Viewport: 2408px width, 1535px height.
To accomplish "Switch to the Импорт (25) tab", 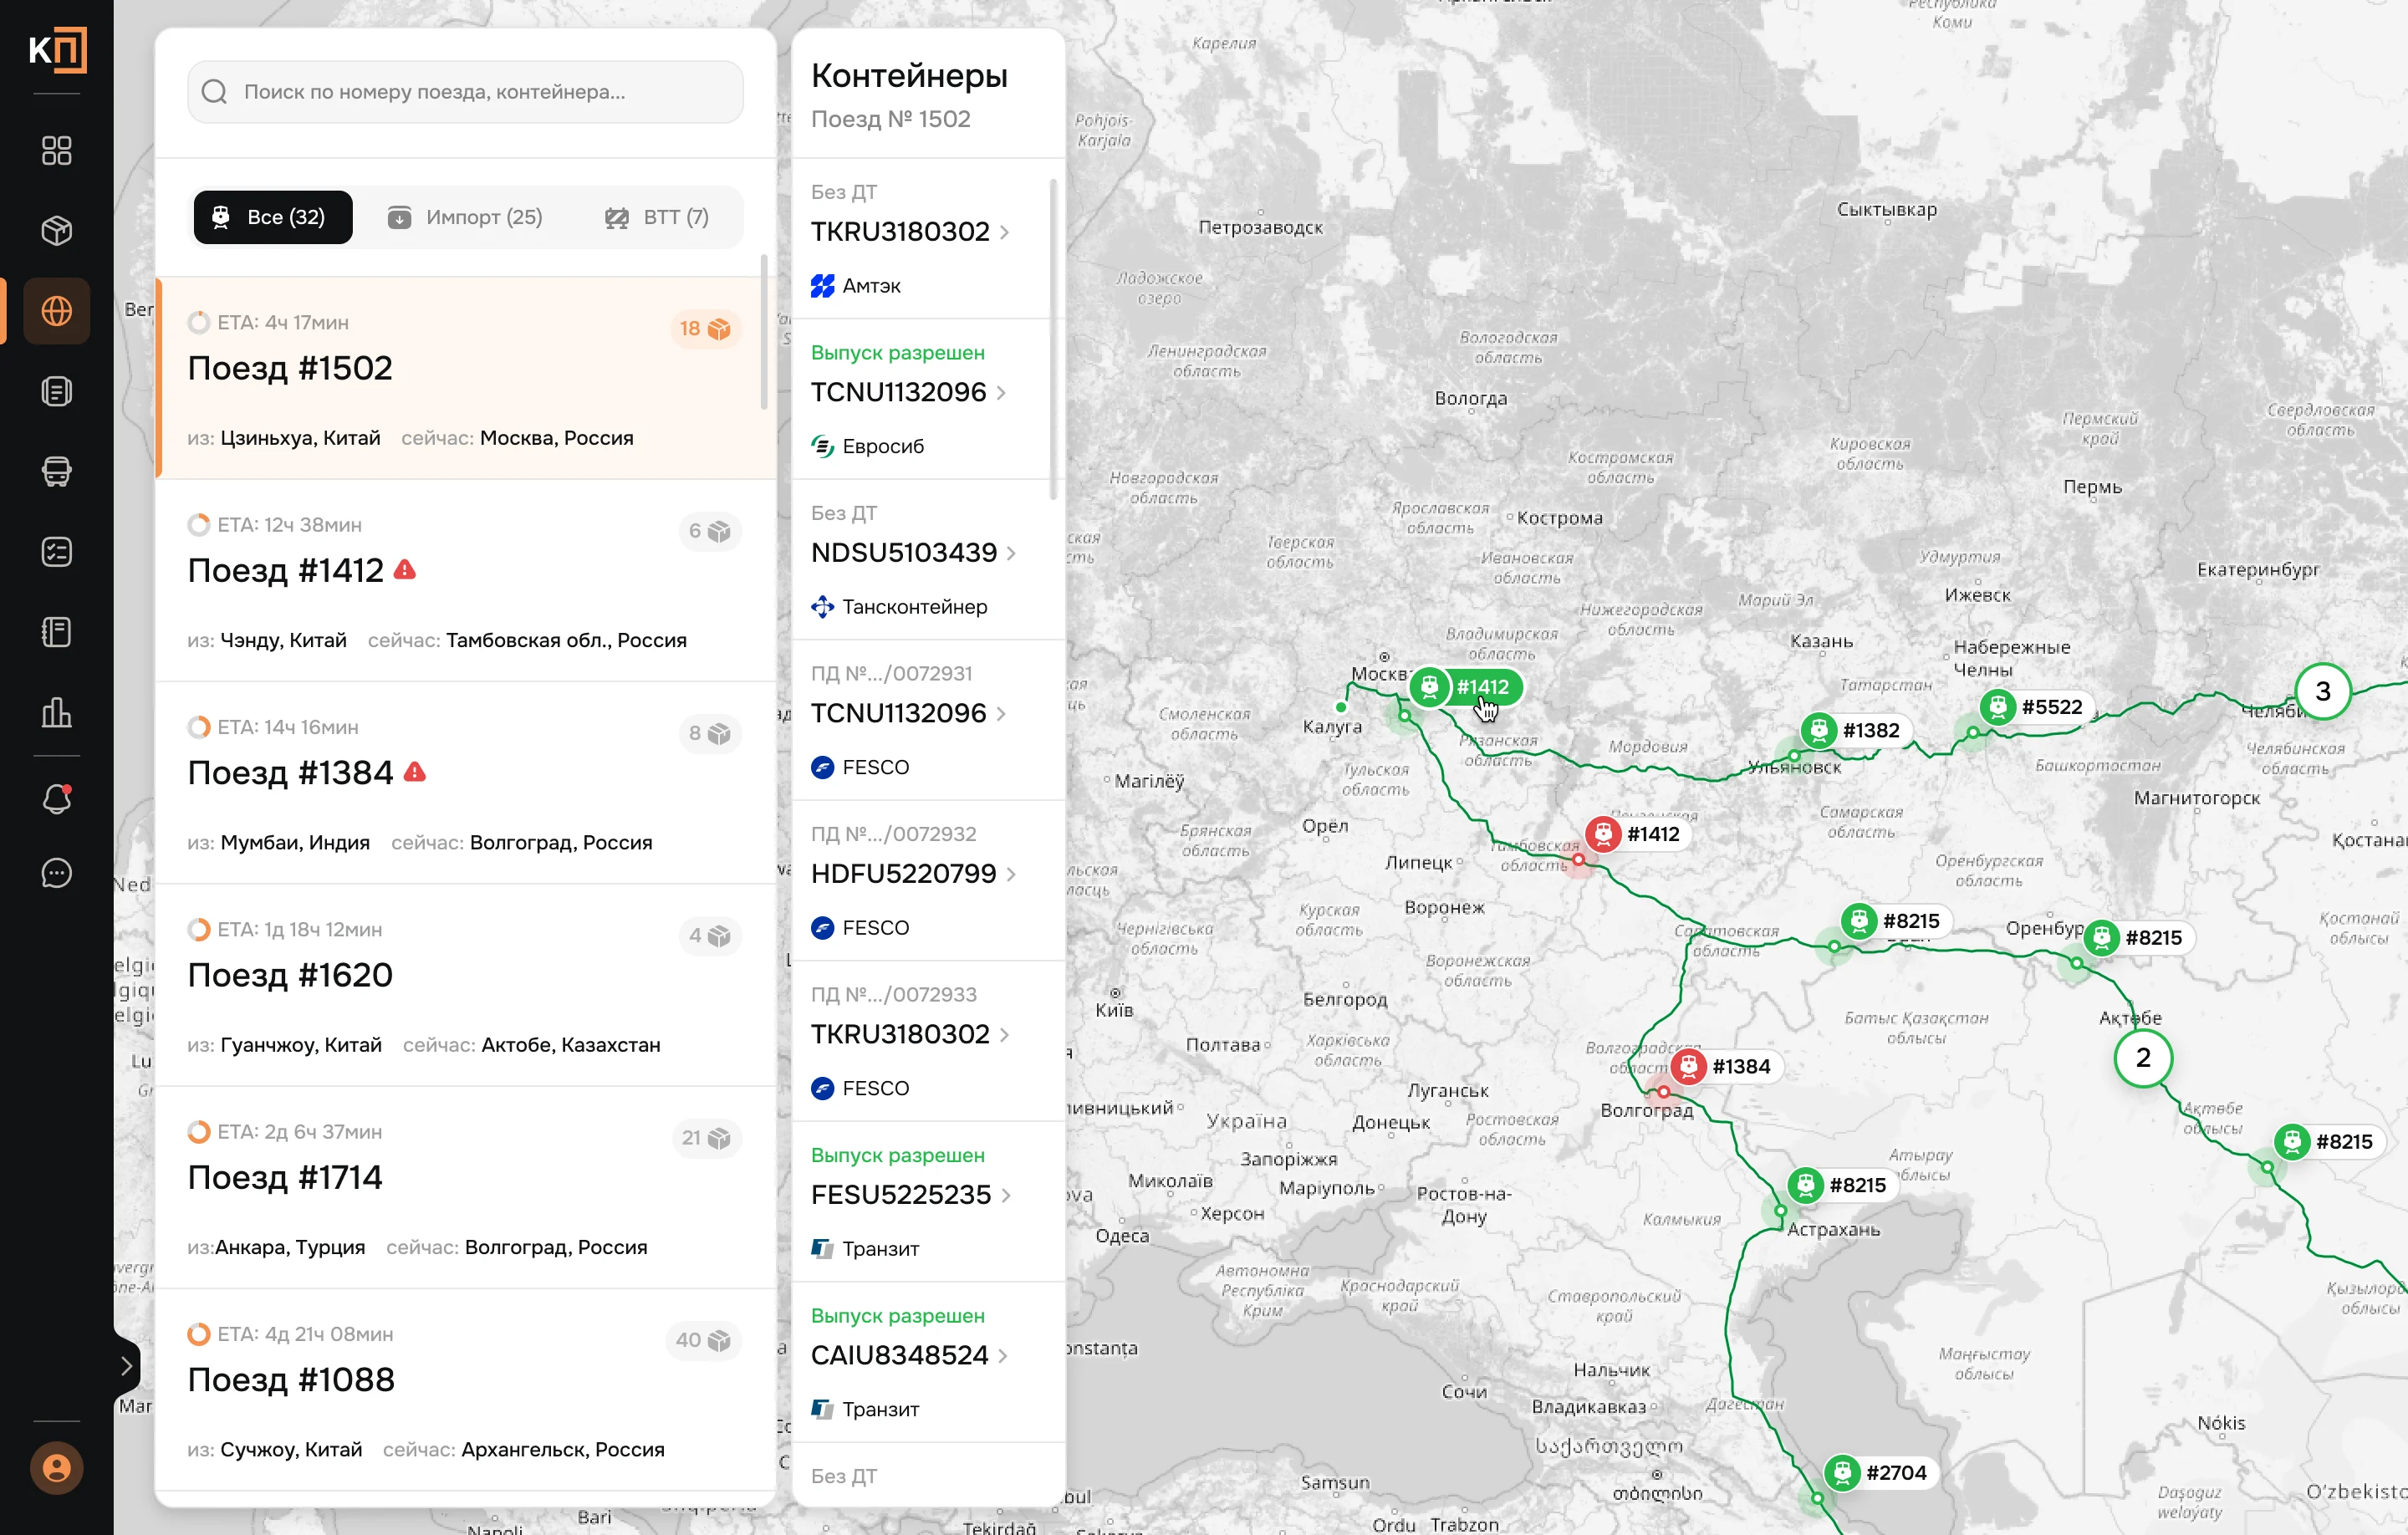I will click(465, 217).
